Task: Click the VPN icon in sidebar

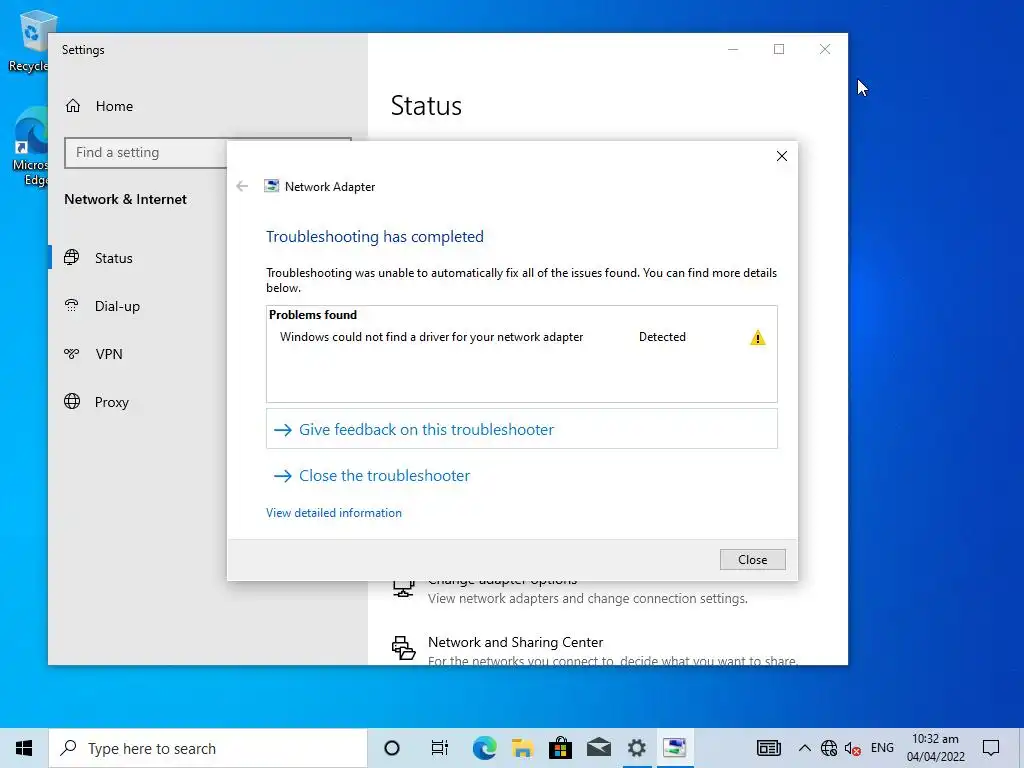Action: 72,354
